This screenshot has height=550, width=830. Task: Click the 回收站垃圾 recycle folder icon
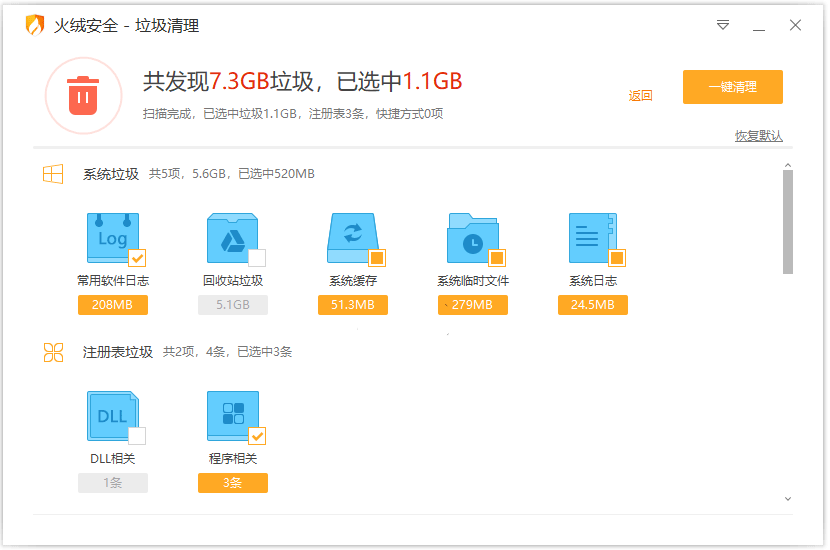point(232,238)
